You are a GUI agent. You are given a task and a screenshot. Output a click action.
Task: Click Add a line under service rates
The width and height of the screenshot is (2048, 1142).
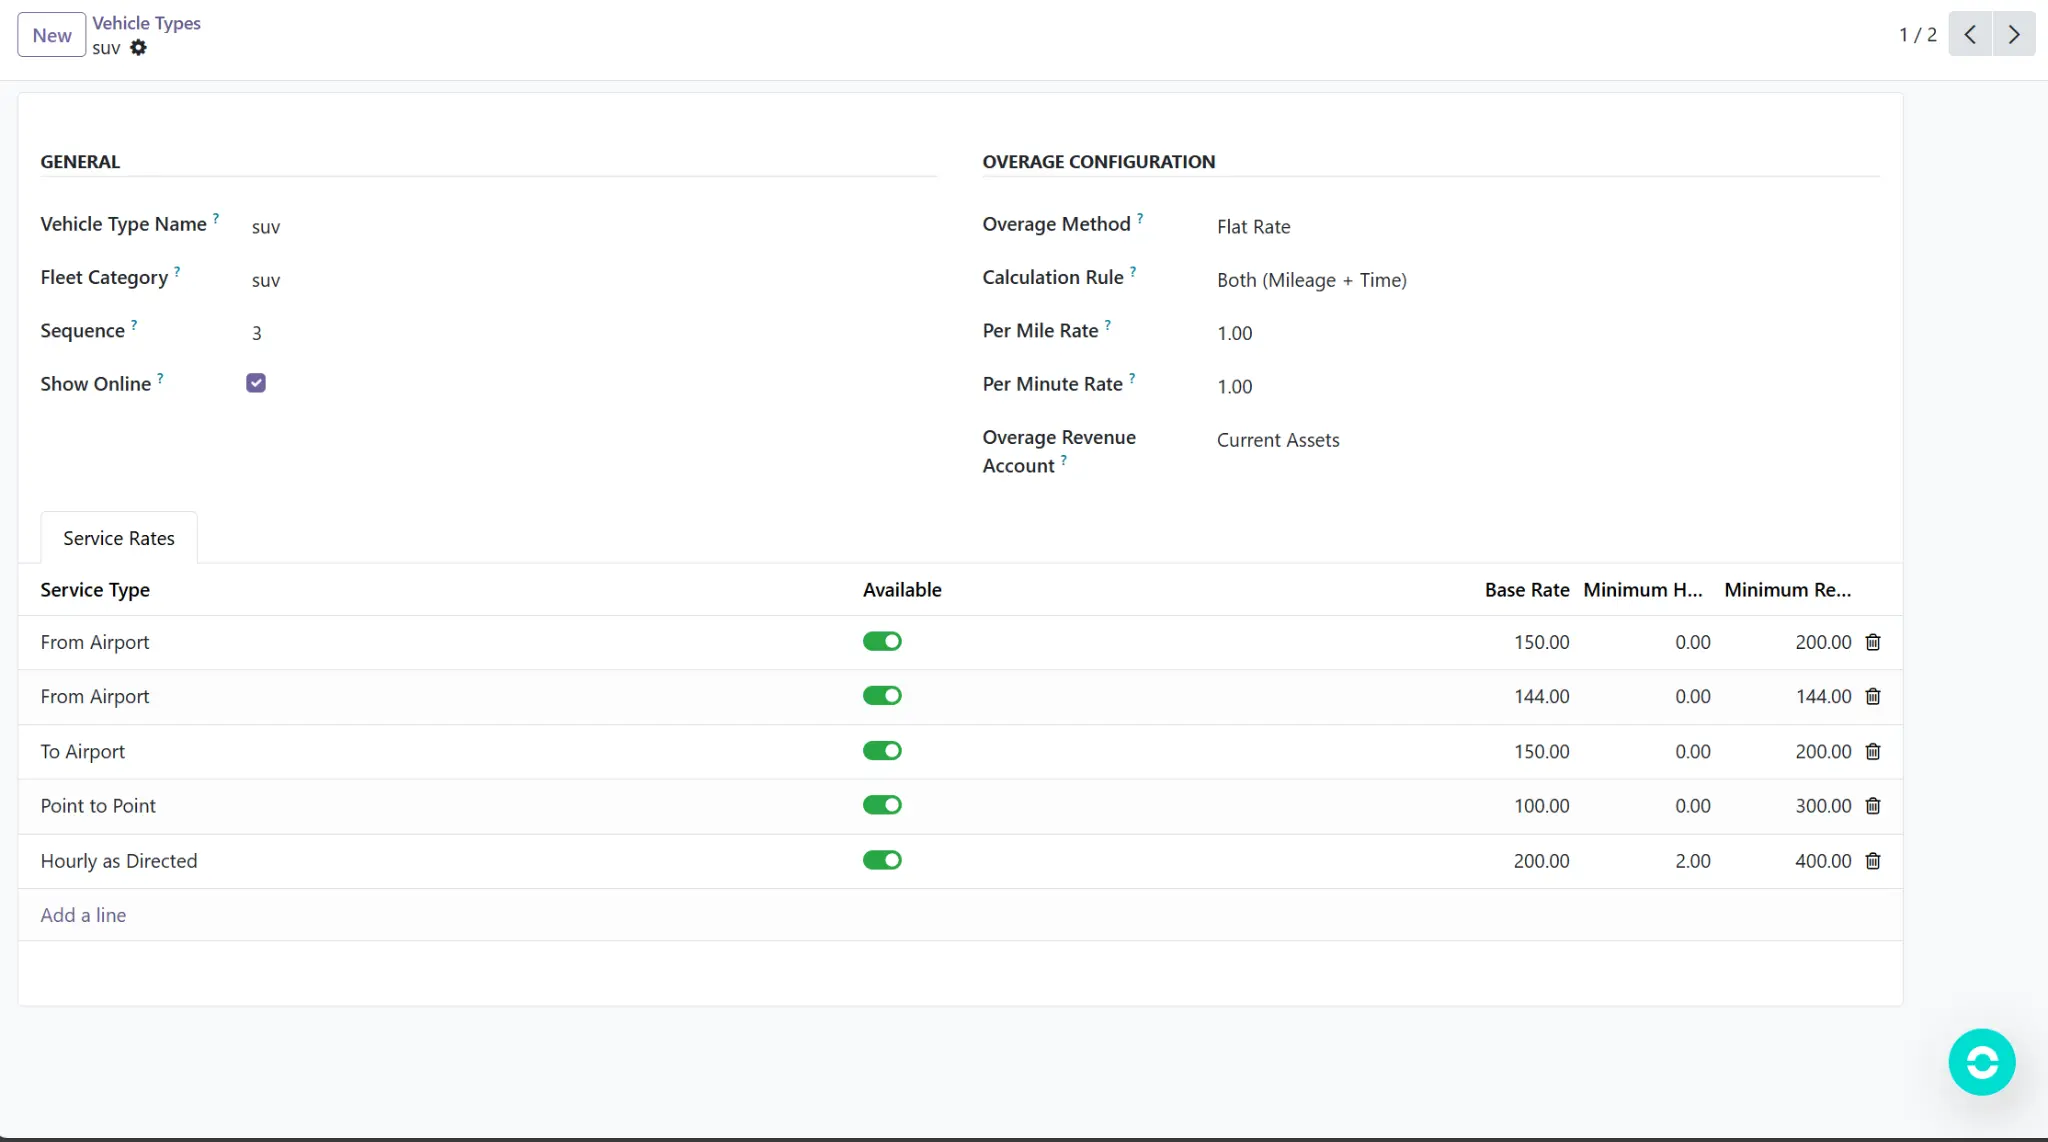(83, 914)
